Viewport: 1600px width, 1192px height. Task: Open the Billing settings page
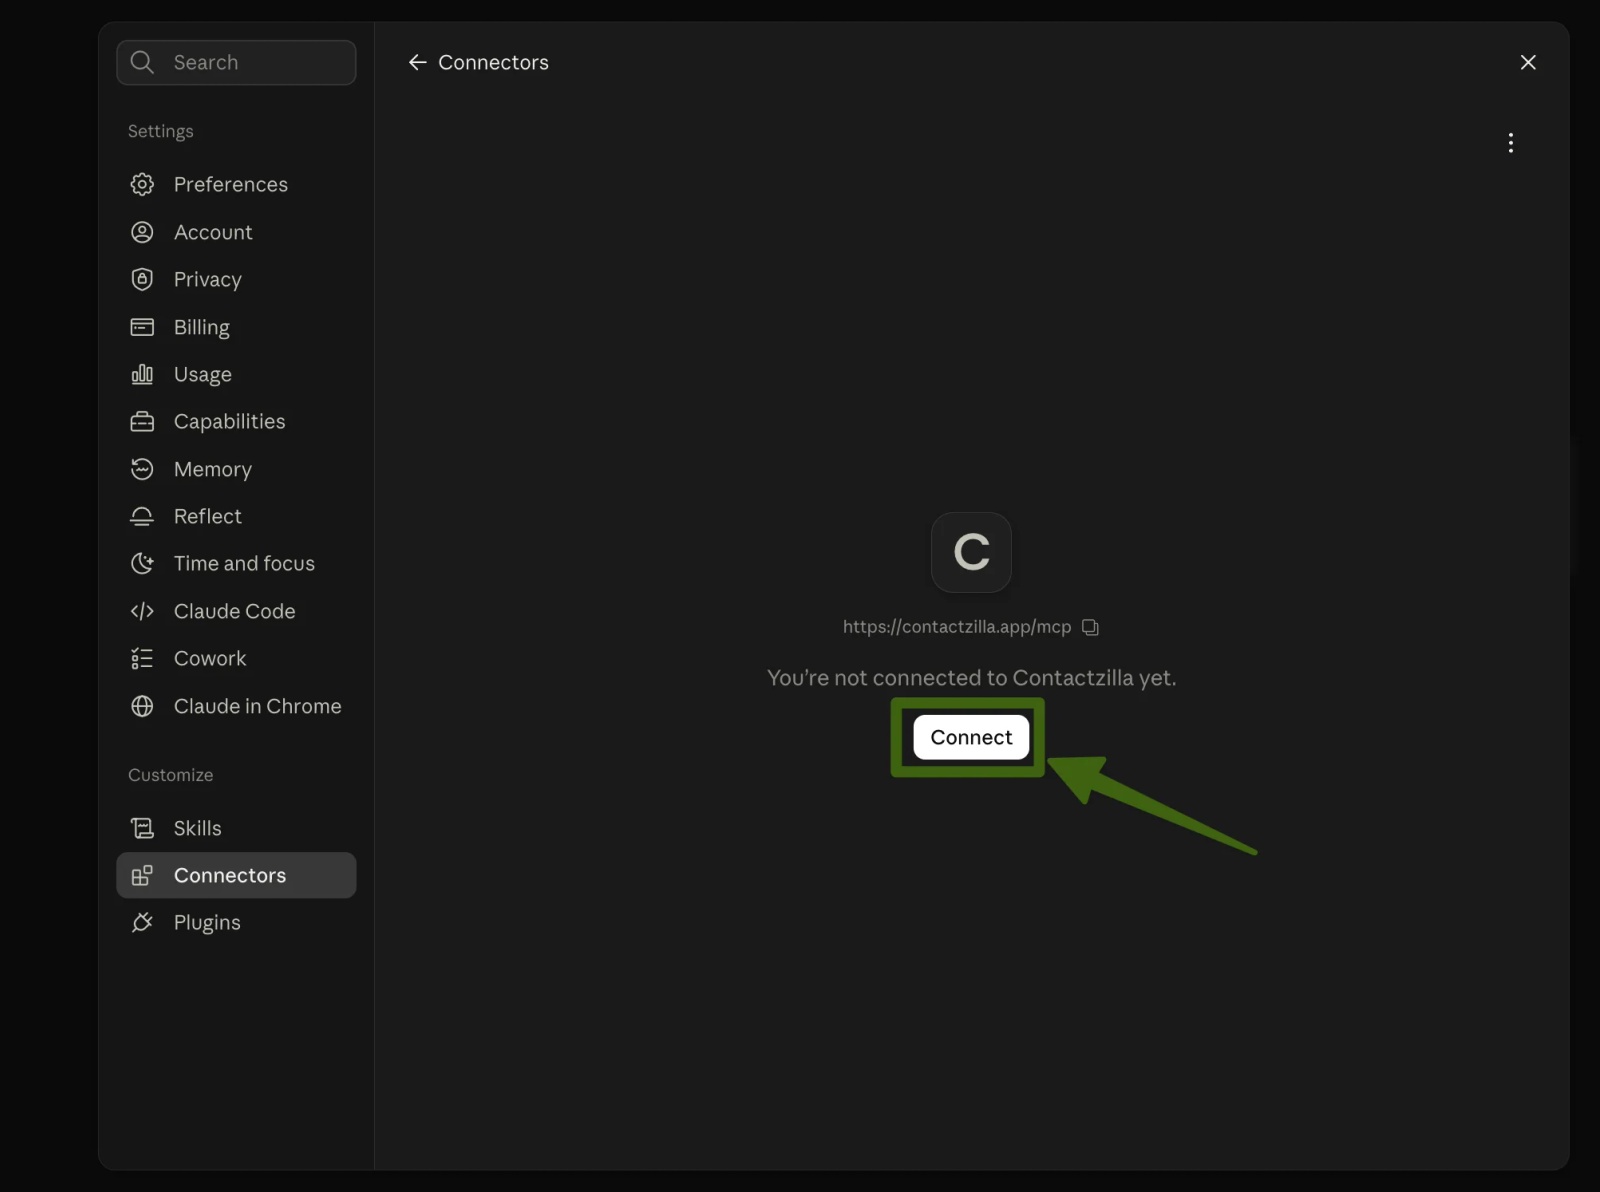click(236, 327)
